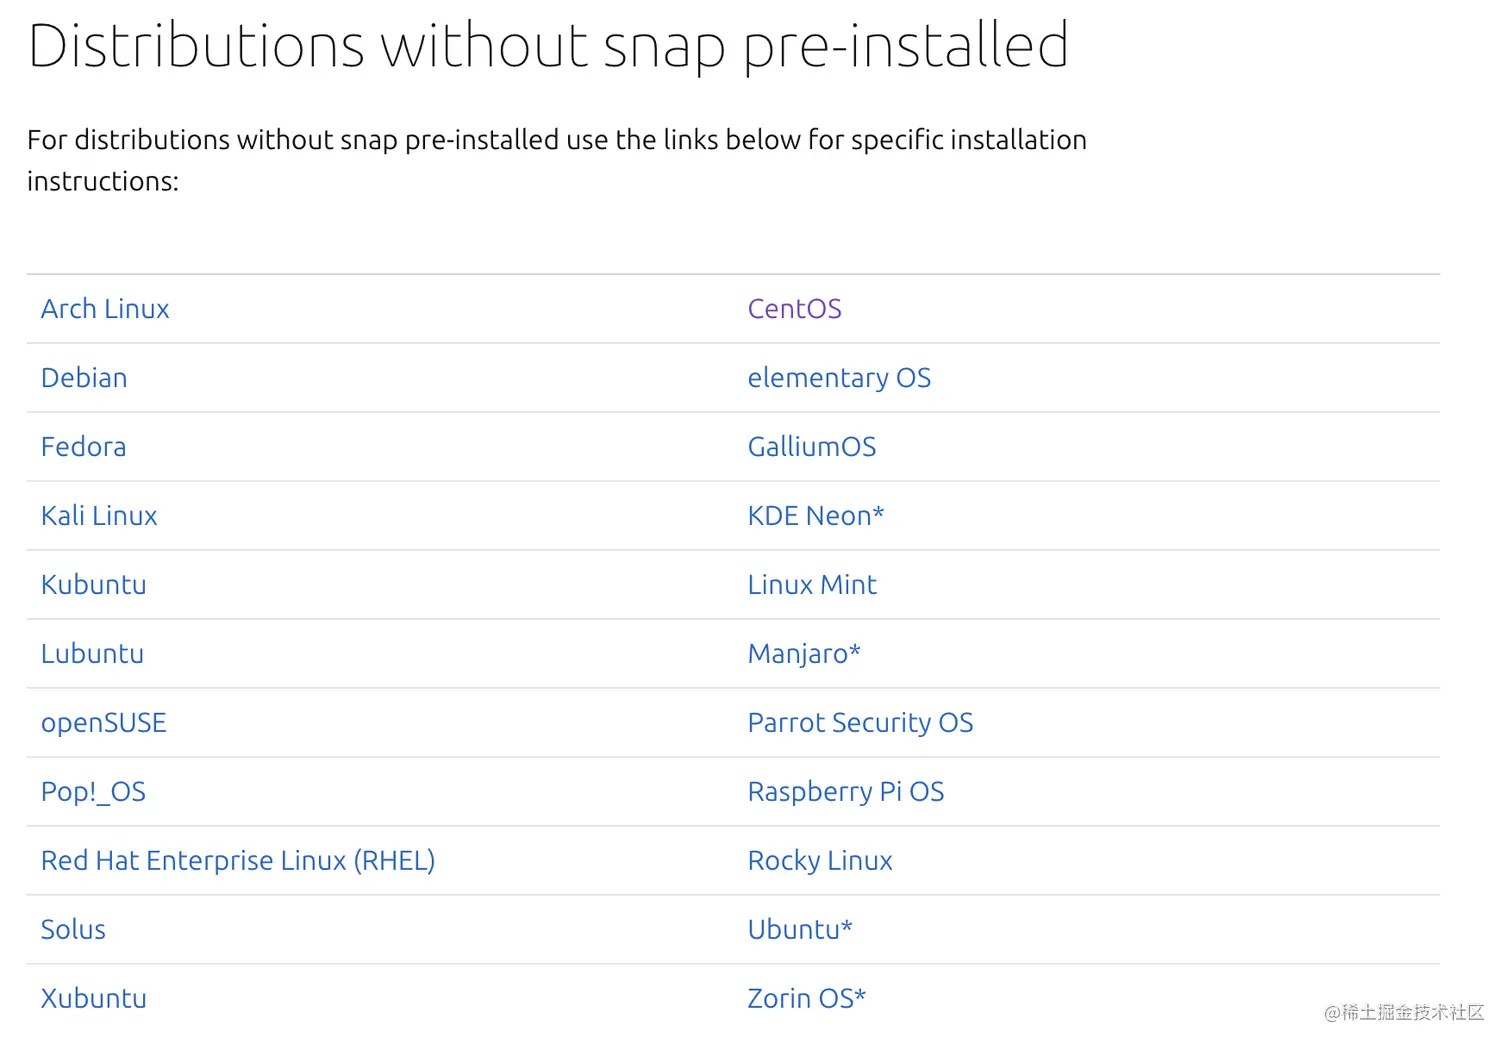Open Debian installation instructions
1512x1050 pixels.
84,378
